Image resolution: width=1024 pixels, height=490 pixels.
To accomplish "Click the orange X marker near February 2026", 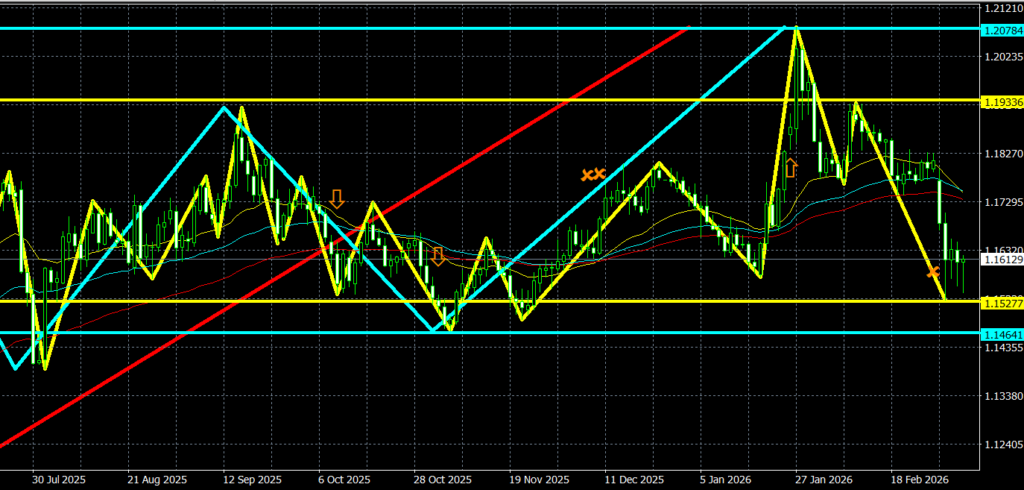I will 933,272.
